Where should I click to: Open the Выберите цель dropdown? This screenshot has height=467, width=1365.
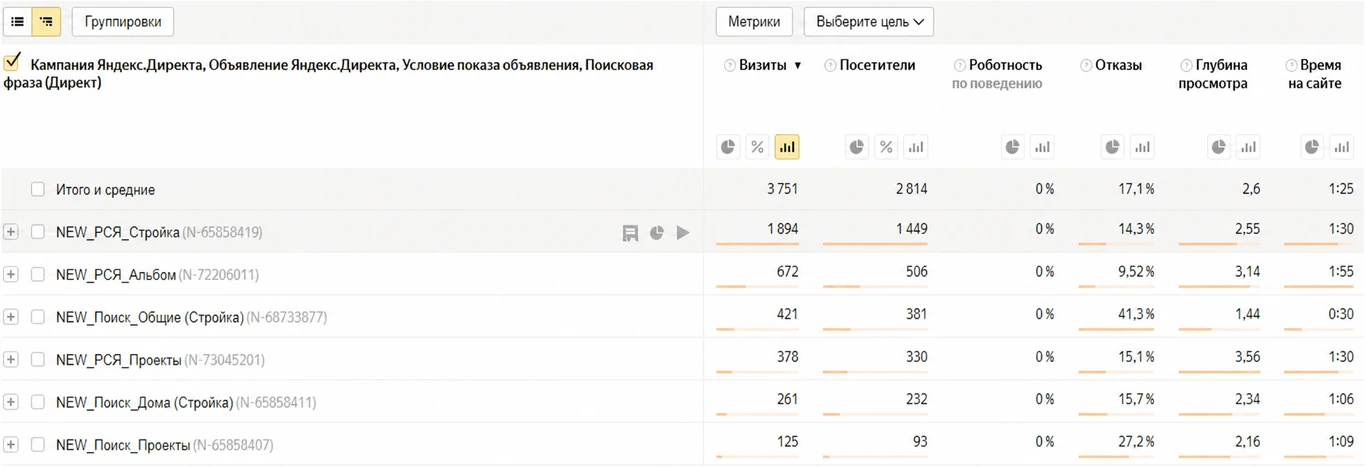869,22
